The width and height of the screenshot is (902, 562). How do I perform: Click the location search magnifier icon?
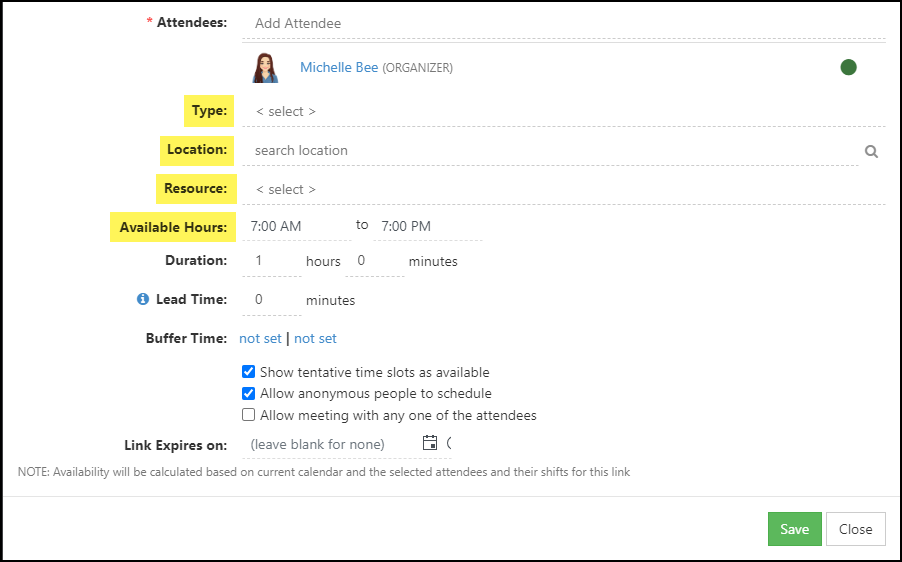[871, 151]
